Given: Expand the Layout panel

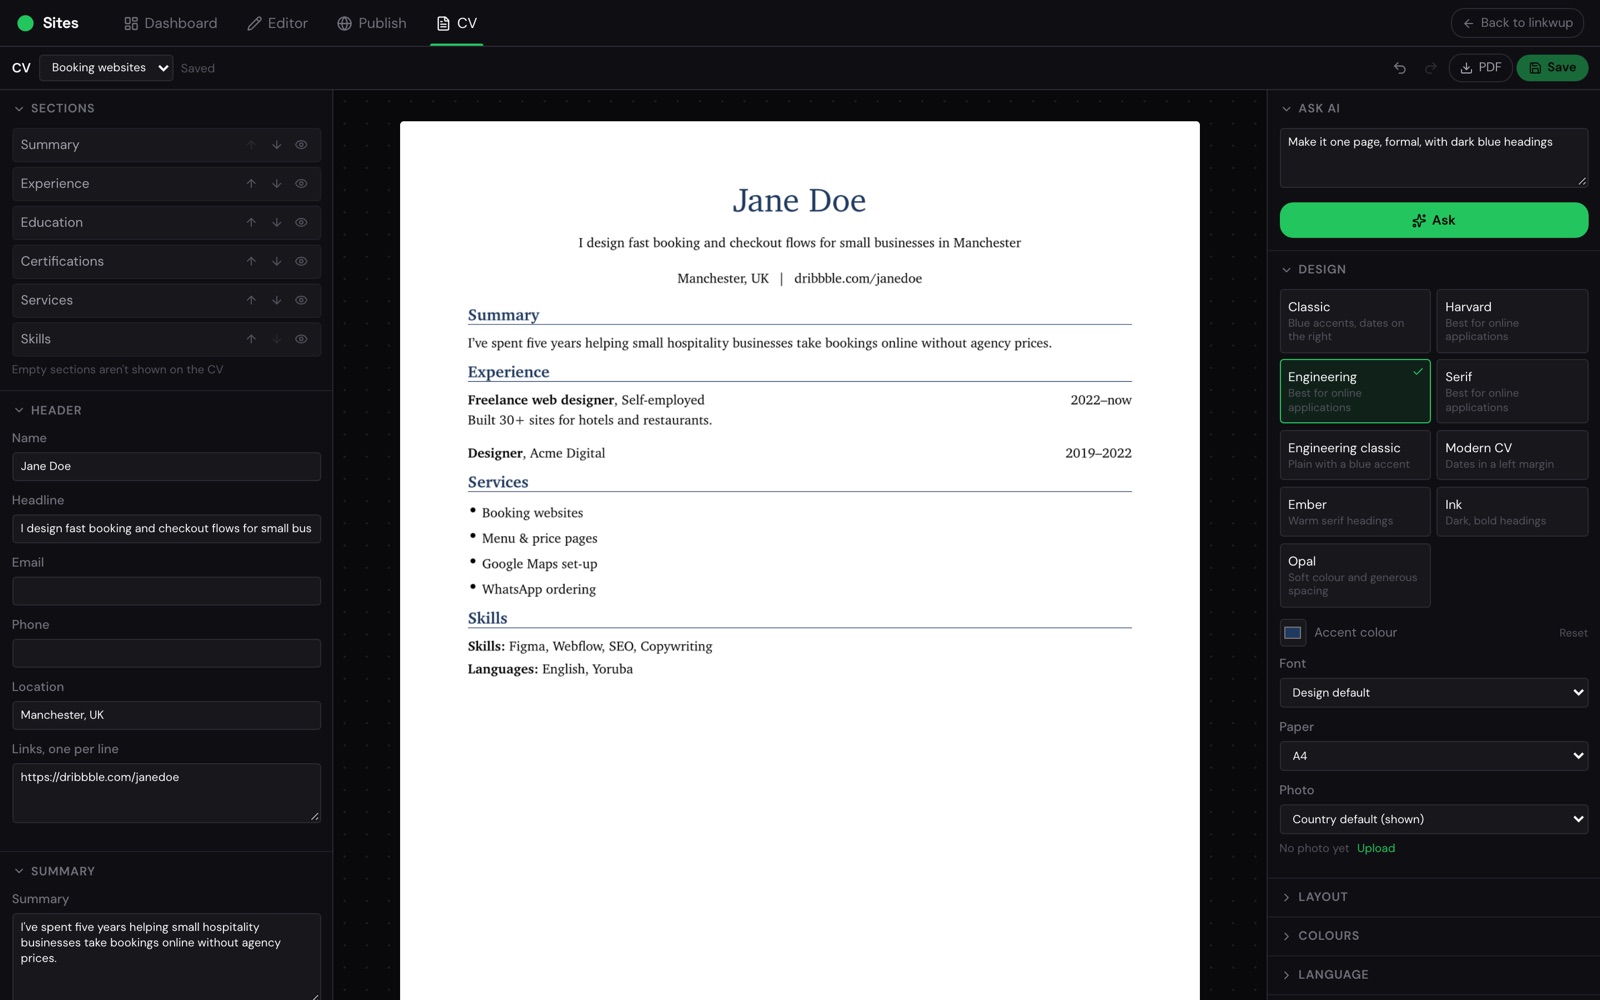Looking at the screenshot, I should (x=1433, y=897).
